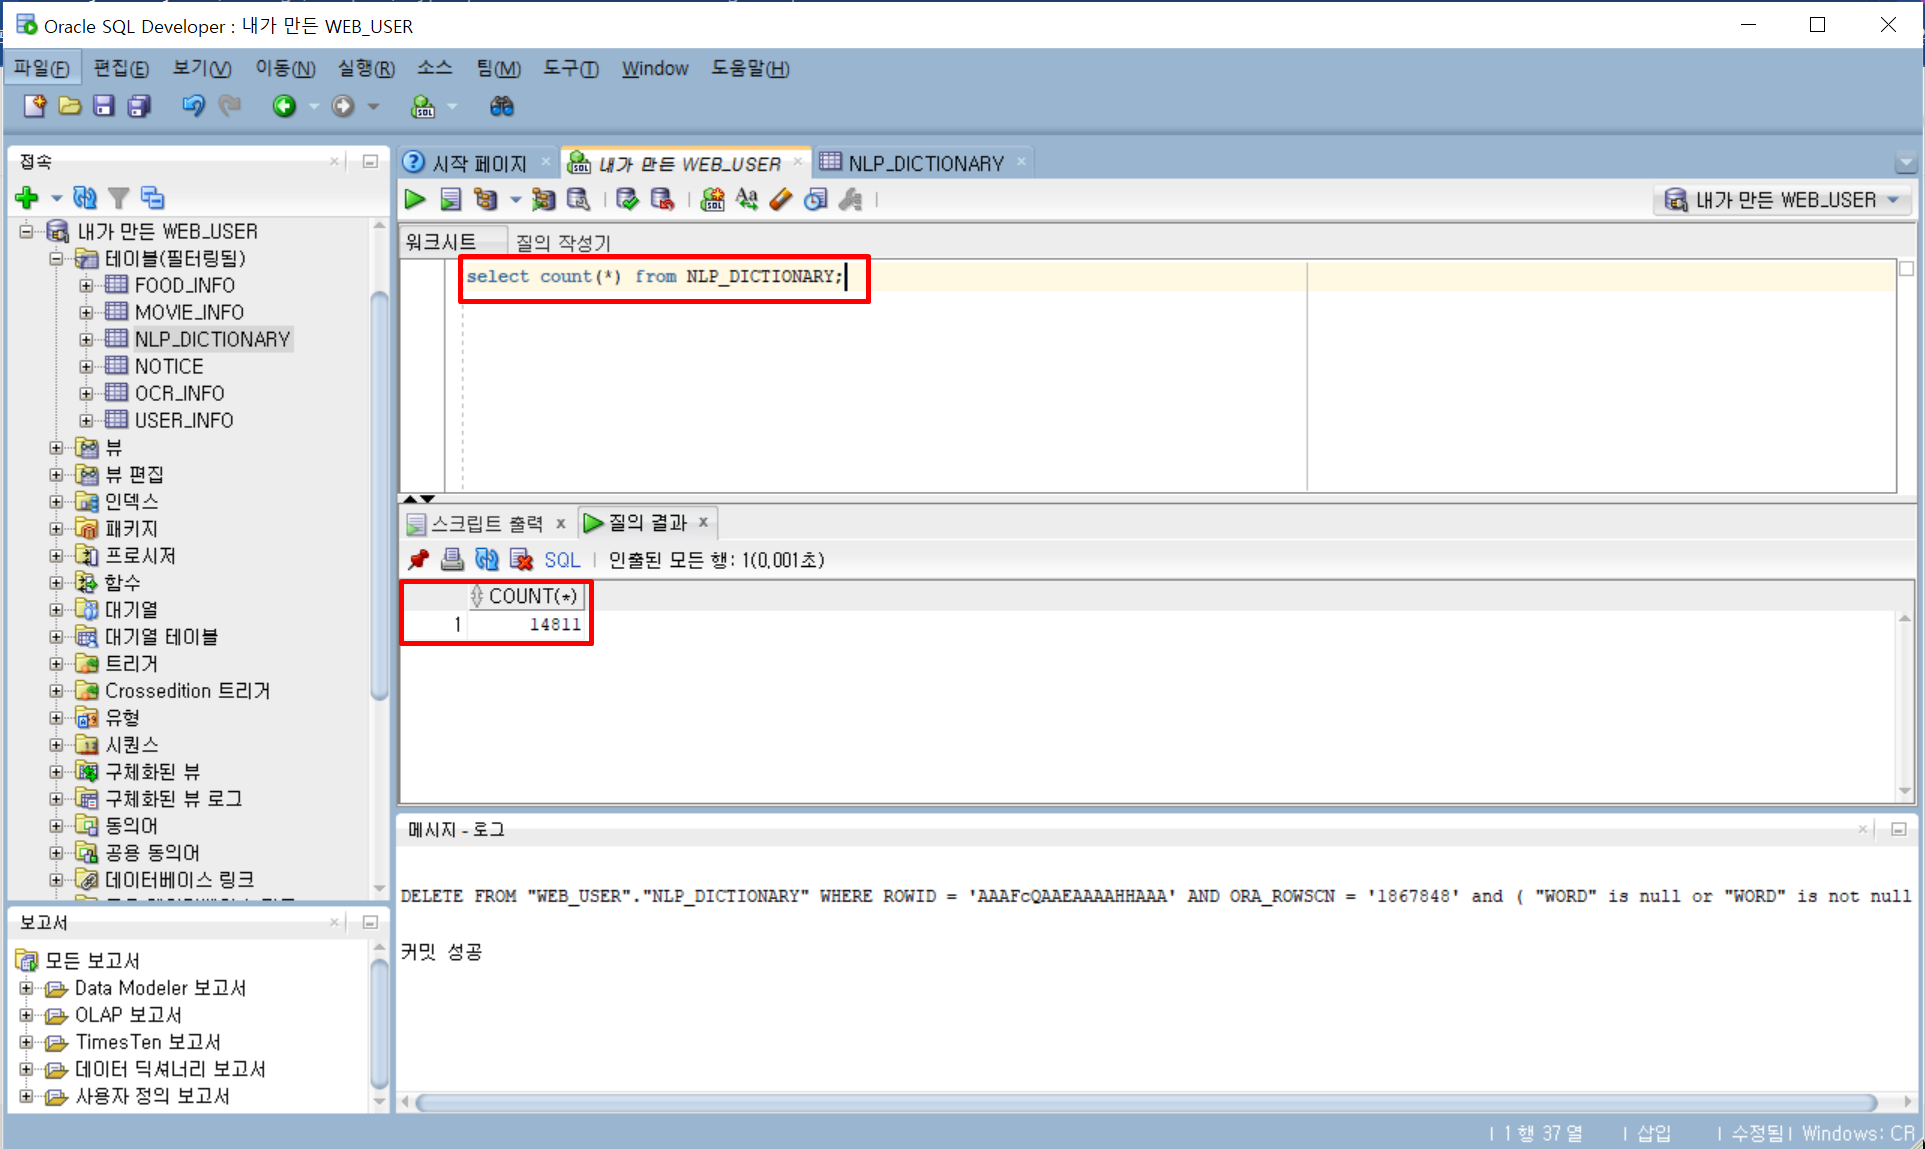This screenshot has width=1925, height=1149.
Task: Click the binoculars Find DB Object icon
Action: (501, 106)
